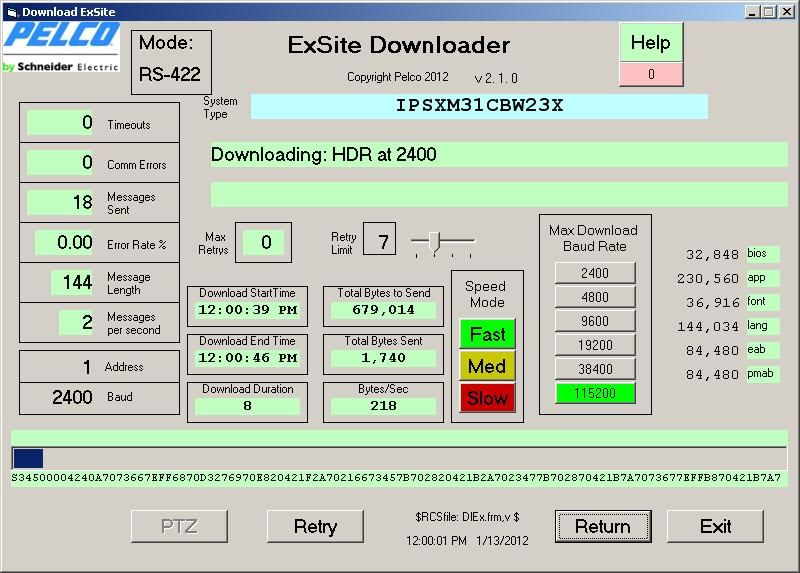This screenshot has width=800, height=573.
Task: Click the Help button
Action: coord(651,42)
